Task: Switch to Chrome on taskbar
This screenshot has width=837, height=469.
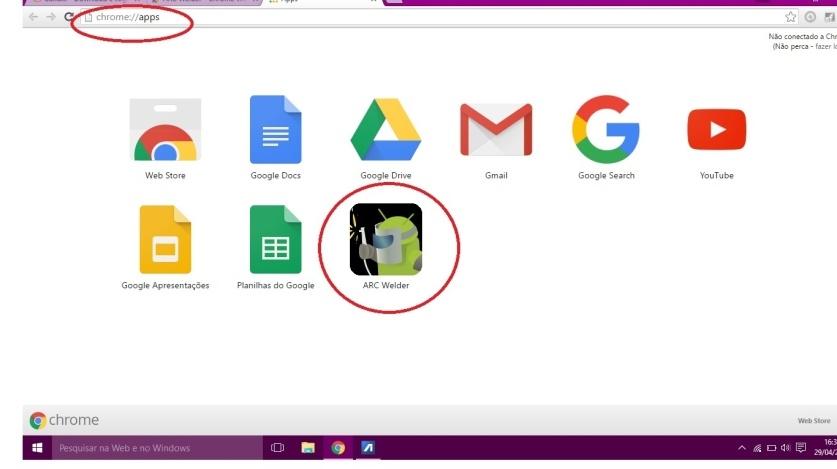Action: point(338,448)
